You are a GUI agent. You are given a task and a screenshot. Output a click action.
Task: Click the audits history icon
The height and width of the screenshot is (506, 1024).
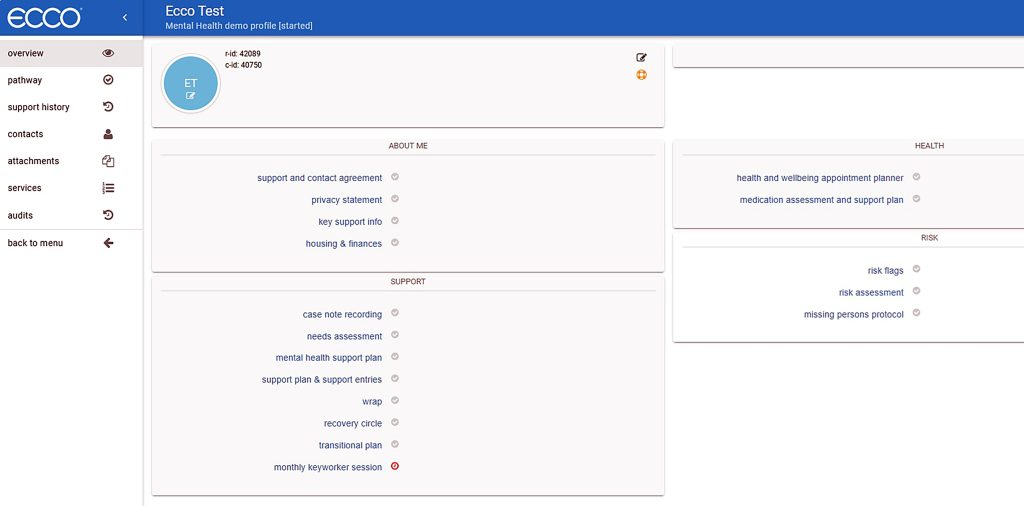click(108, 215)
